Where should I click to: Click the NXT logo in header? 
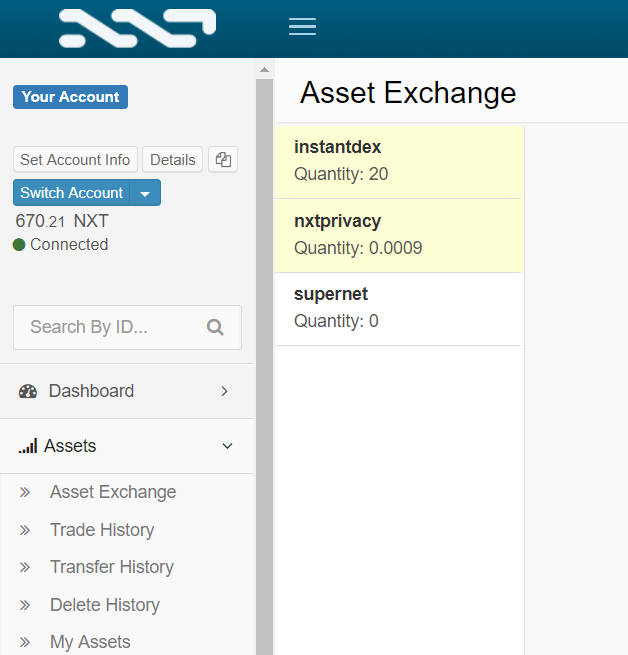137,28
